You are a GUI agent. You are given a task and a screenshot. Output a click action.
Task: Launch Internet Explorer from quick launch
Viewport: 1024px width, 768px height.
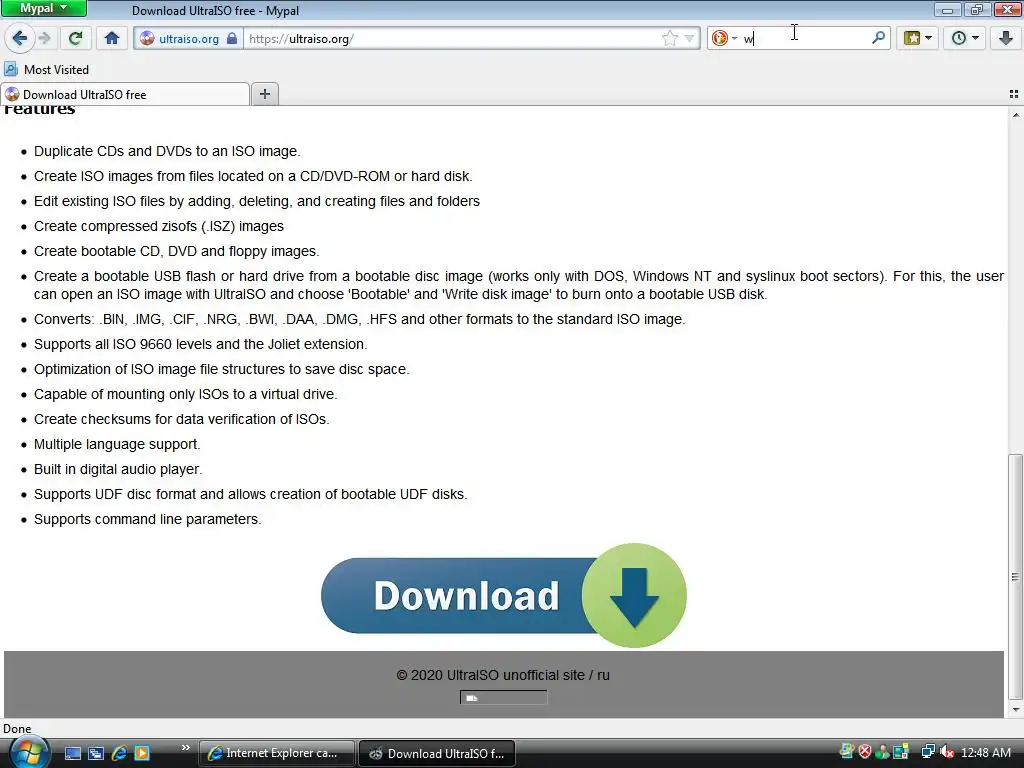tap(119, 753)
